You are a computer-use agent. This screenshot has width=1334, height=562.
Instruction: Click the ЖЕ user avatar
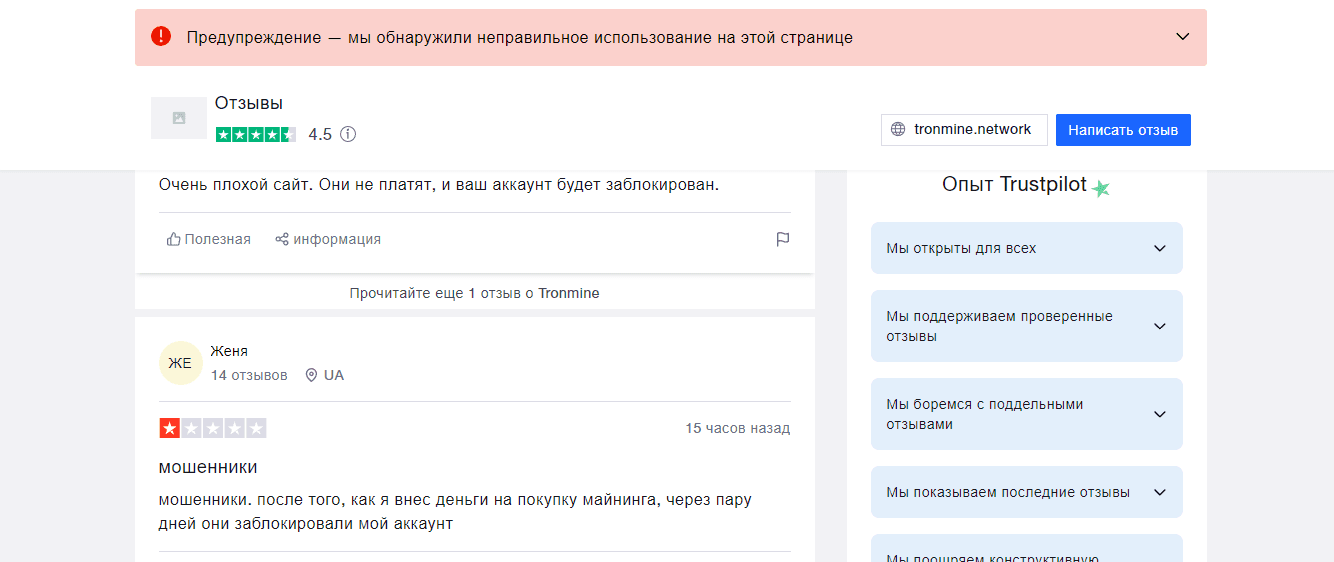point(180,363)
